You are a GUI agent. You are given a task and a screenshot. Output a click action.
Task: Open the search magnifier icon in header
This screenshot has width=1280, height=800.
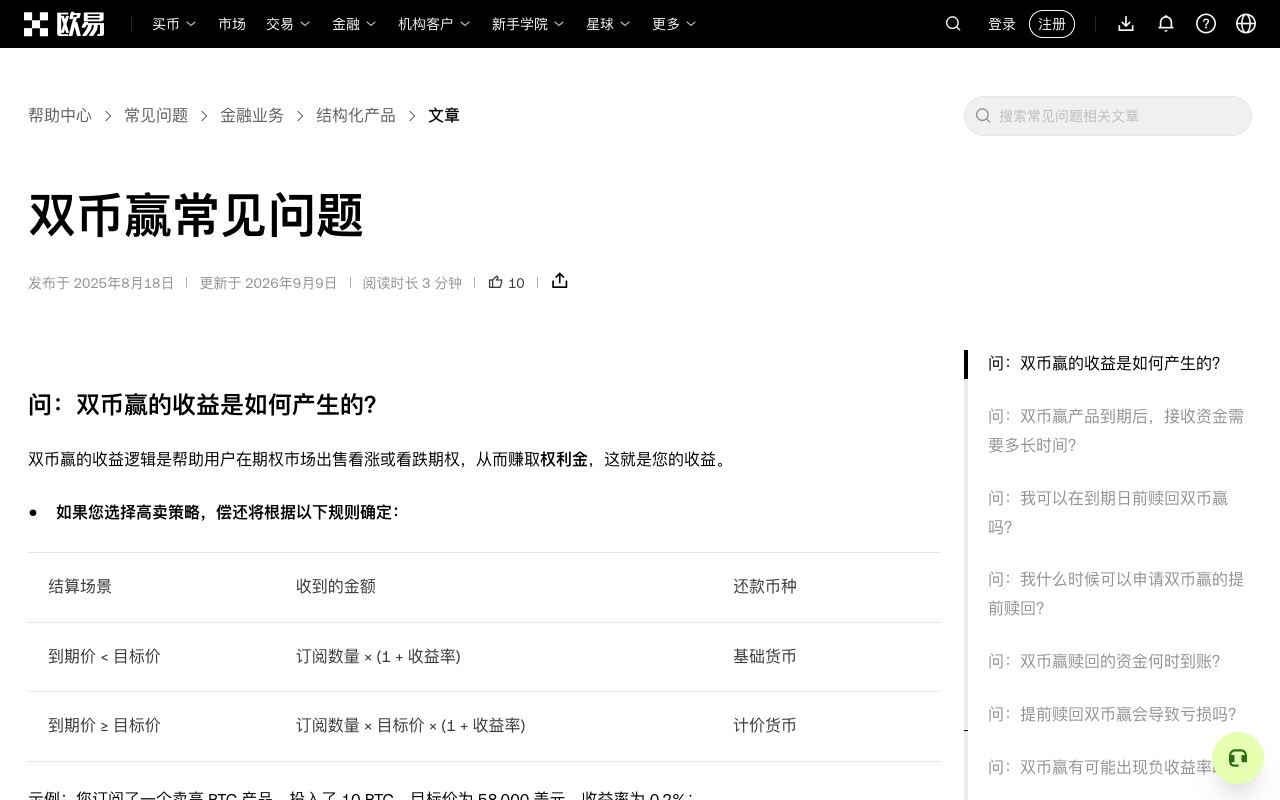point(953,24)
